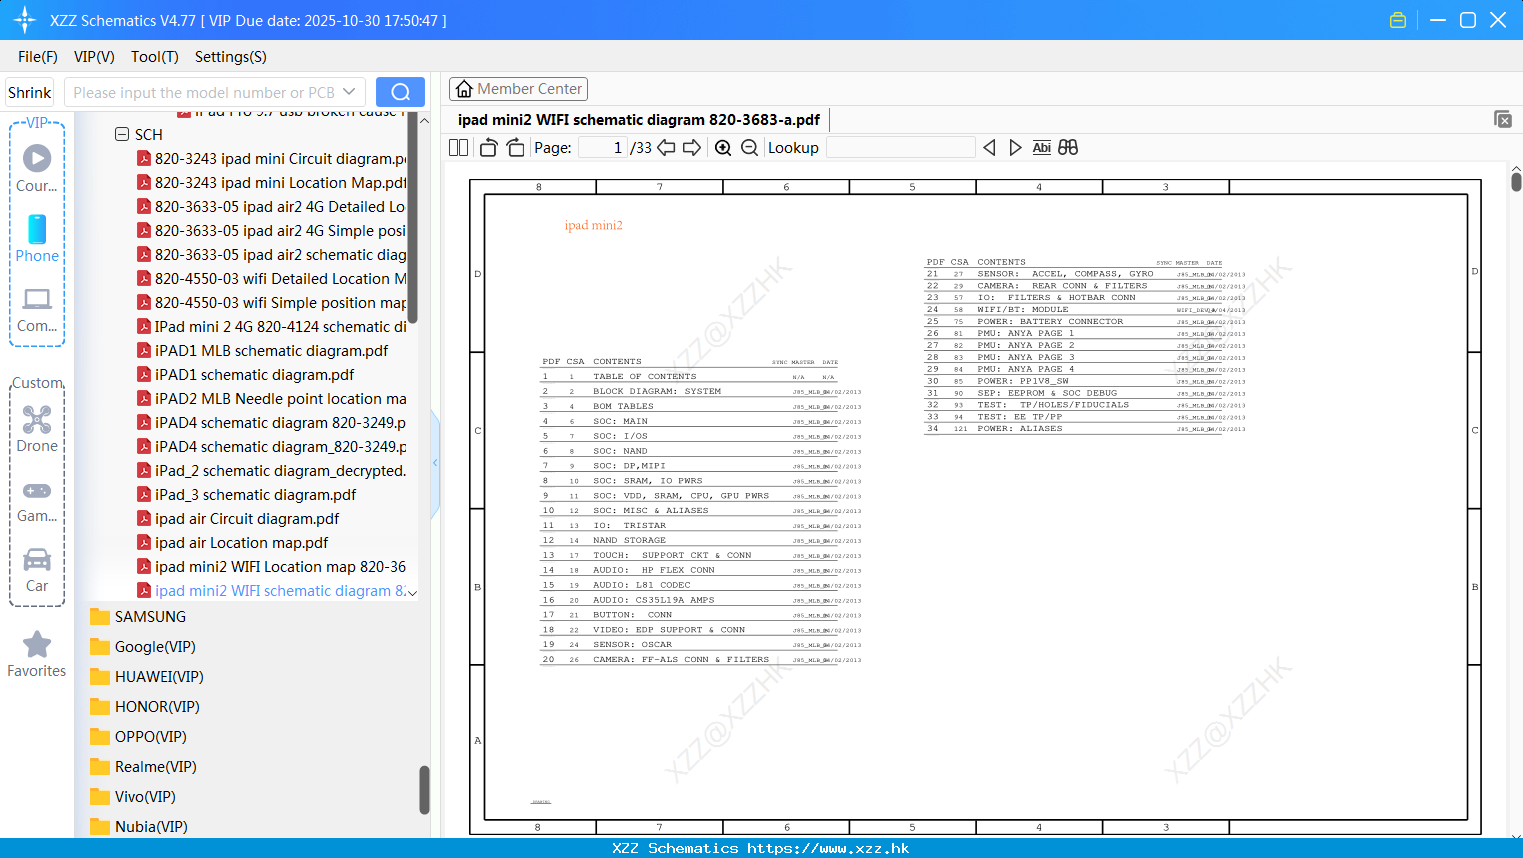Go to the next page arrow
Viewport: 1523px width, 858px height.
click(692, 148)
